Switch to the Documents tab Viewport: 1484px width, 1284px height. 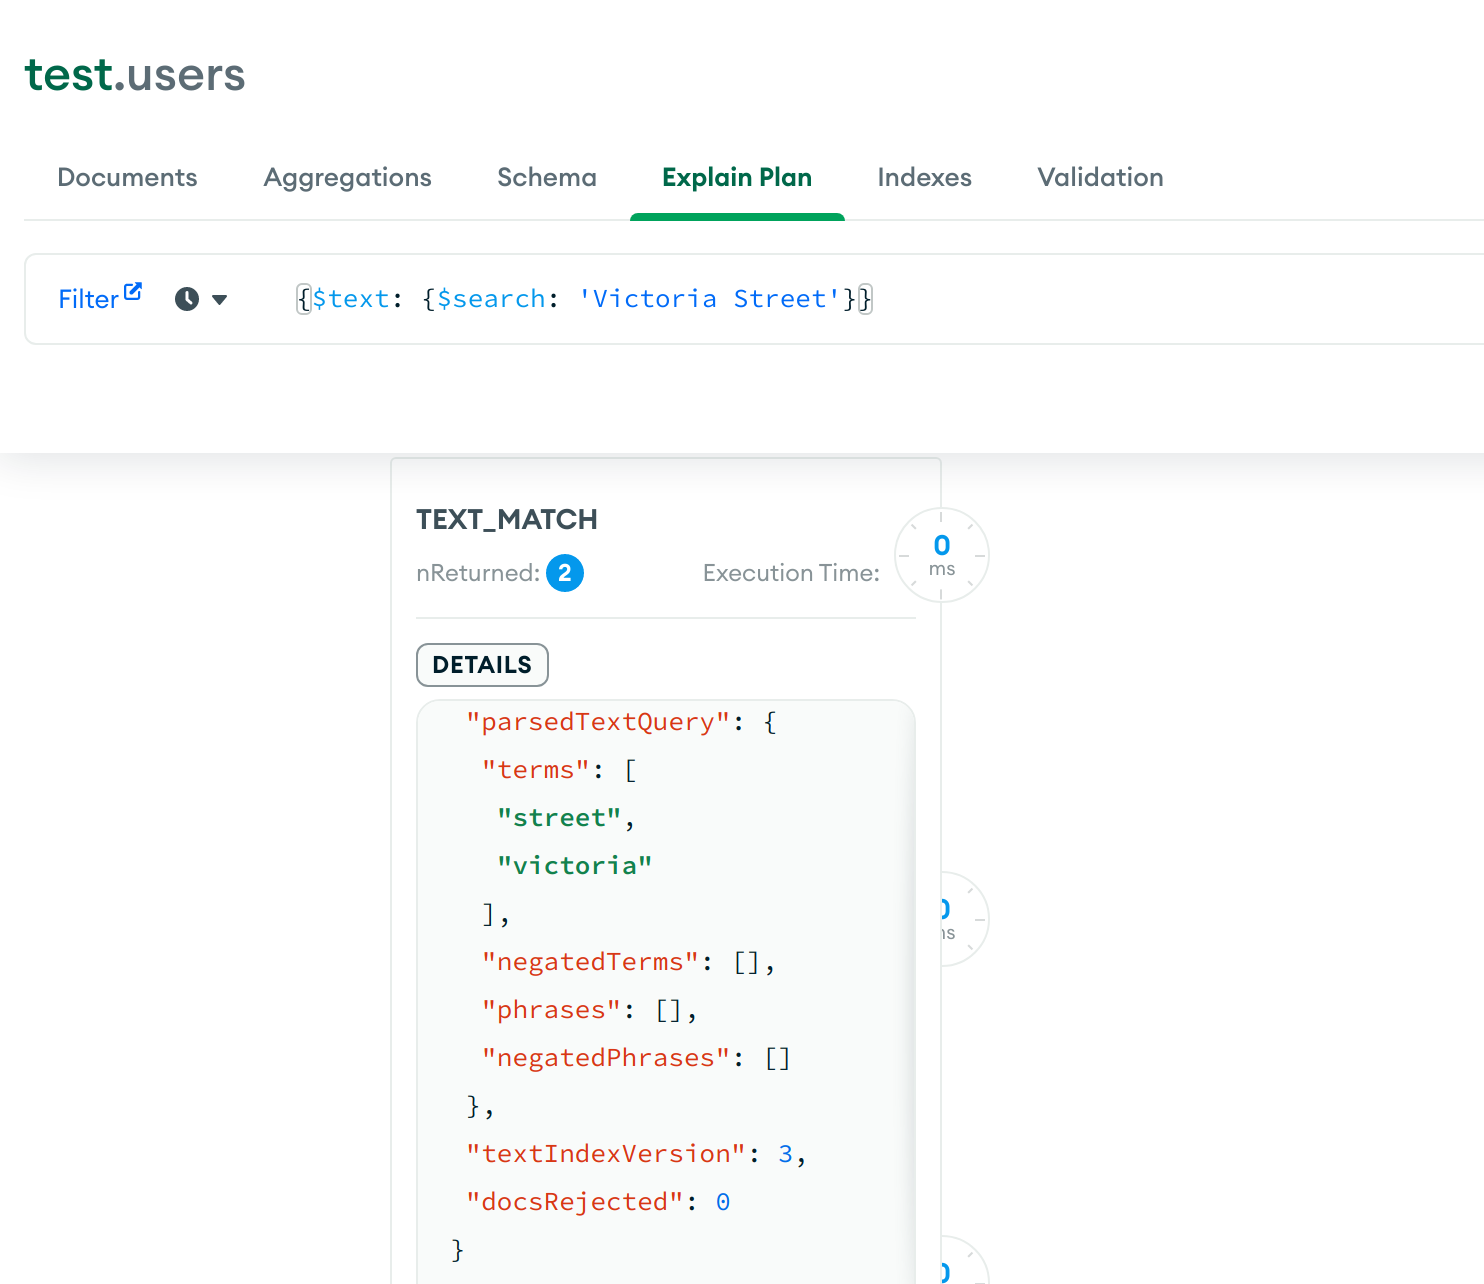pos(127,177)
